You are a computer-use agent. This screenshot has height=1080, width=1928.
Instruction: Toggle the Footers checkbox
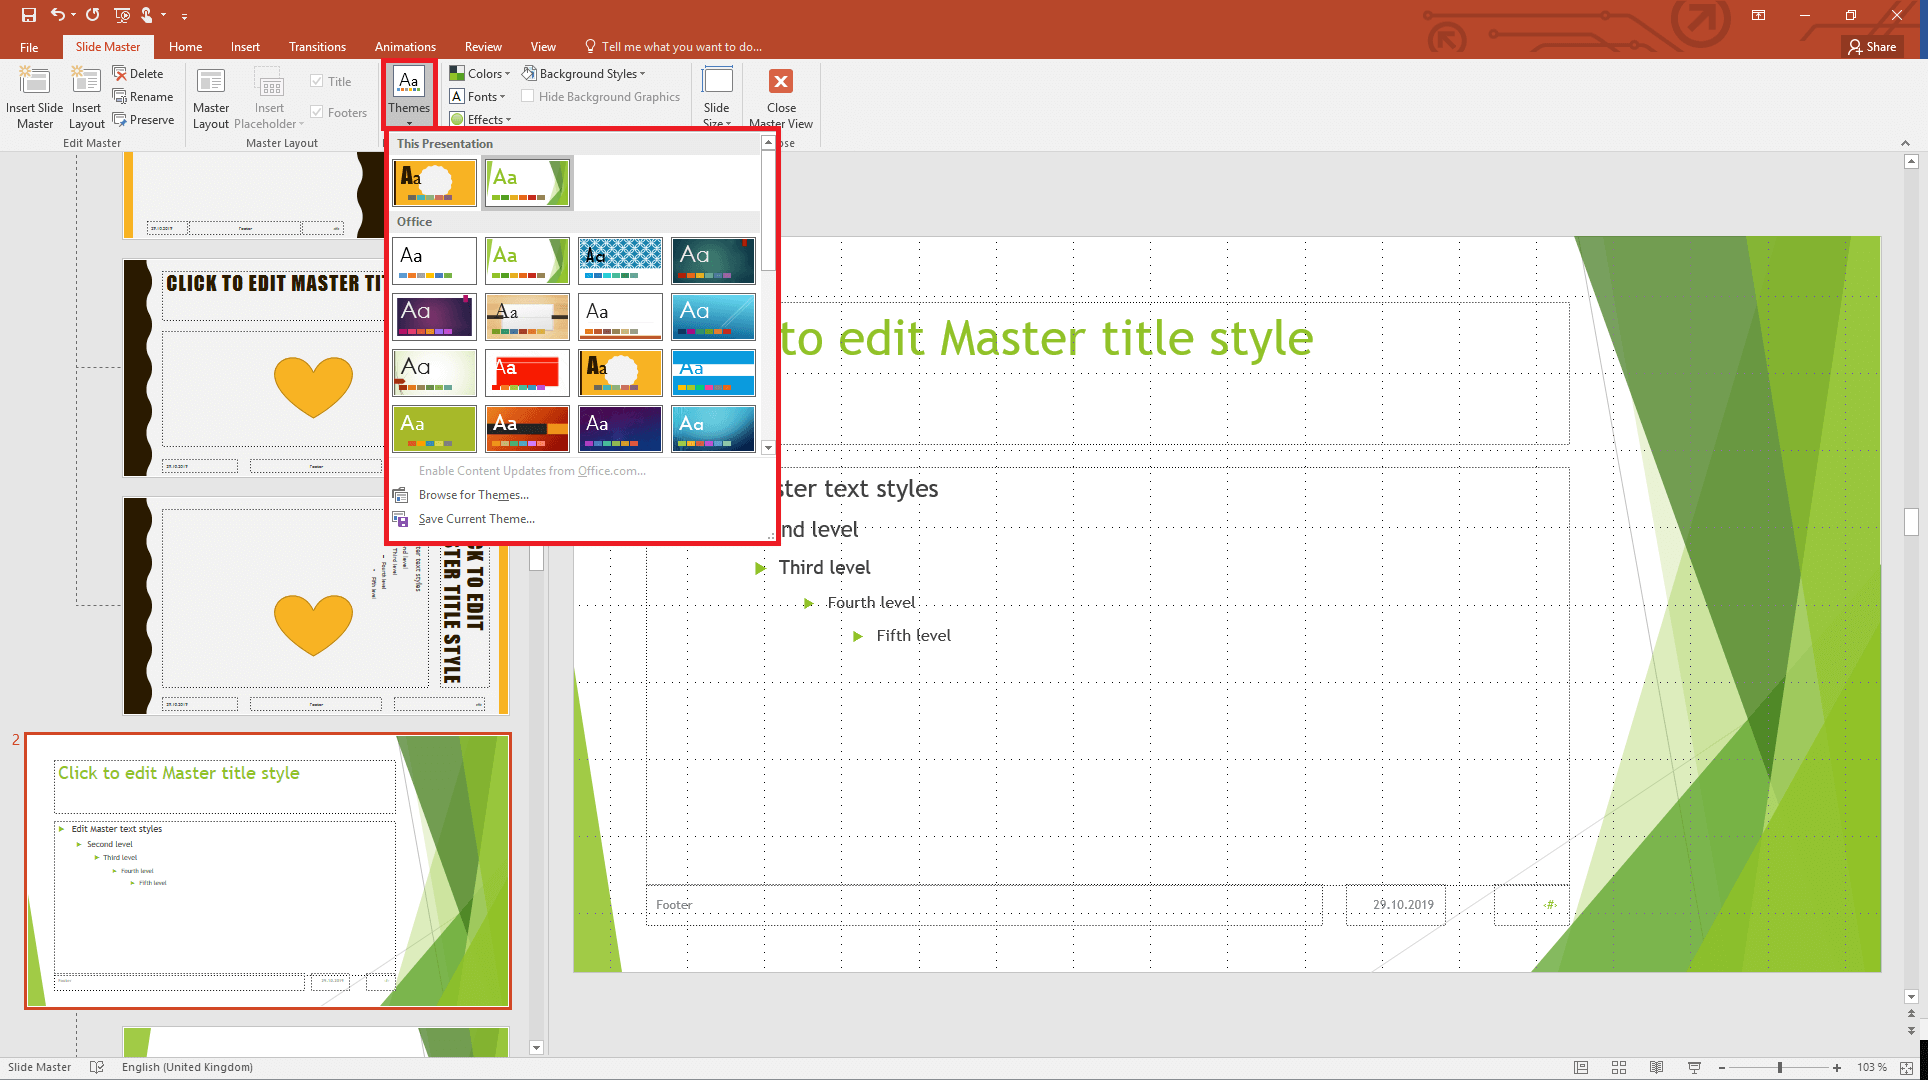318,111
